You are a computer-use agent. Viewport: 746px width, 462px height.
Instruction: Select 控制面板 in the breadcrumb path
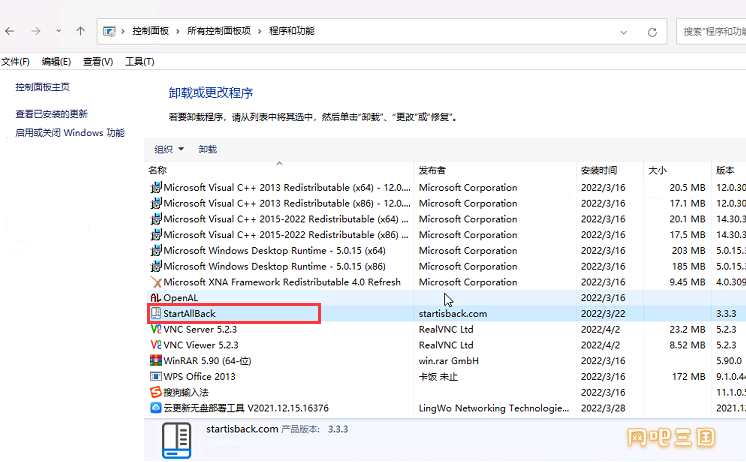point(150,31)
